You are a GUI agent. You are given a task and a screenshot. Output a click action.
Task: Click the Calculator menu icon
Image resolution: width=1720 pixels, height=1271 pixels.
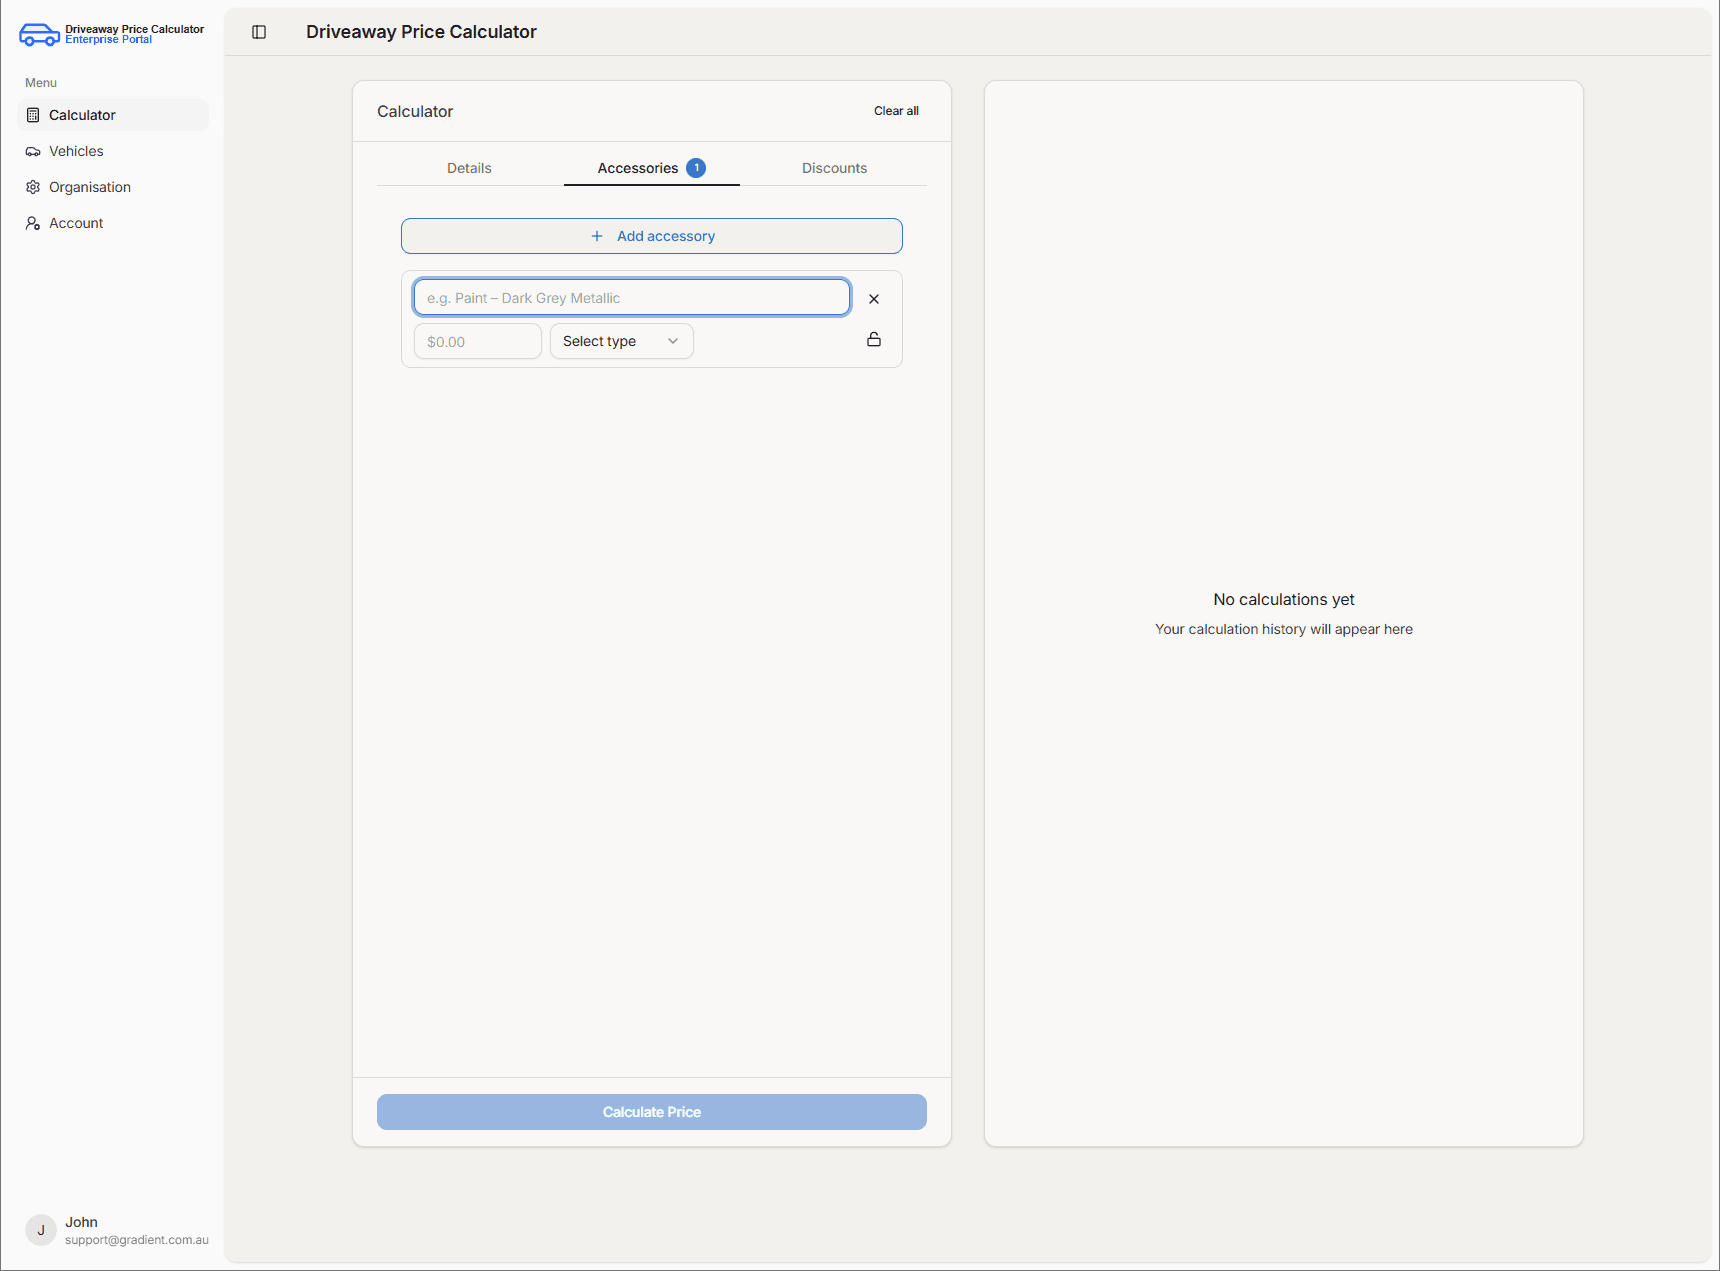pos(33,115)
